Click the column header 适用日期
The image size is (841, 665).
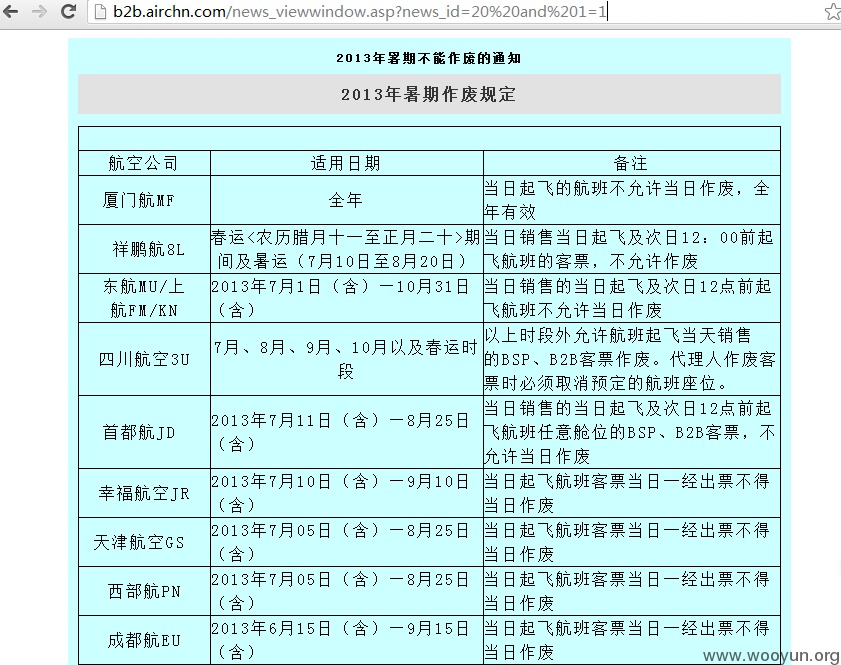pyautogui.click(x=346, y=163)
